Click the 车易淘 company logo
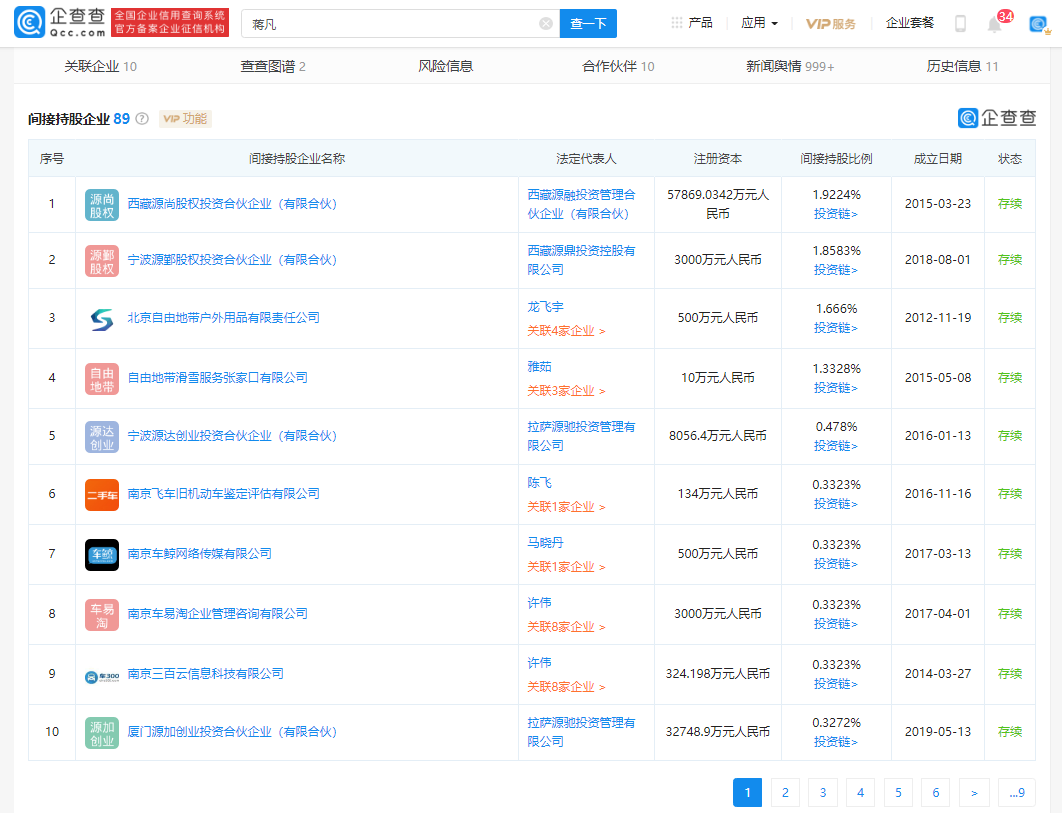This screenshot has height=813, width=1062. pyautogui.click(x=102, y=615)
